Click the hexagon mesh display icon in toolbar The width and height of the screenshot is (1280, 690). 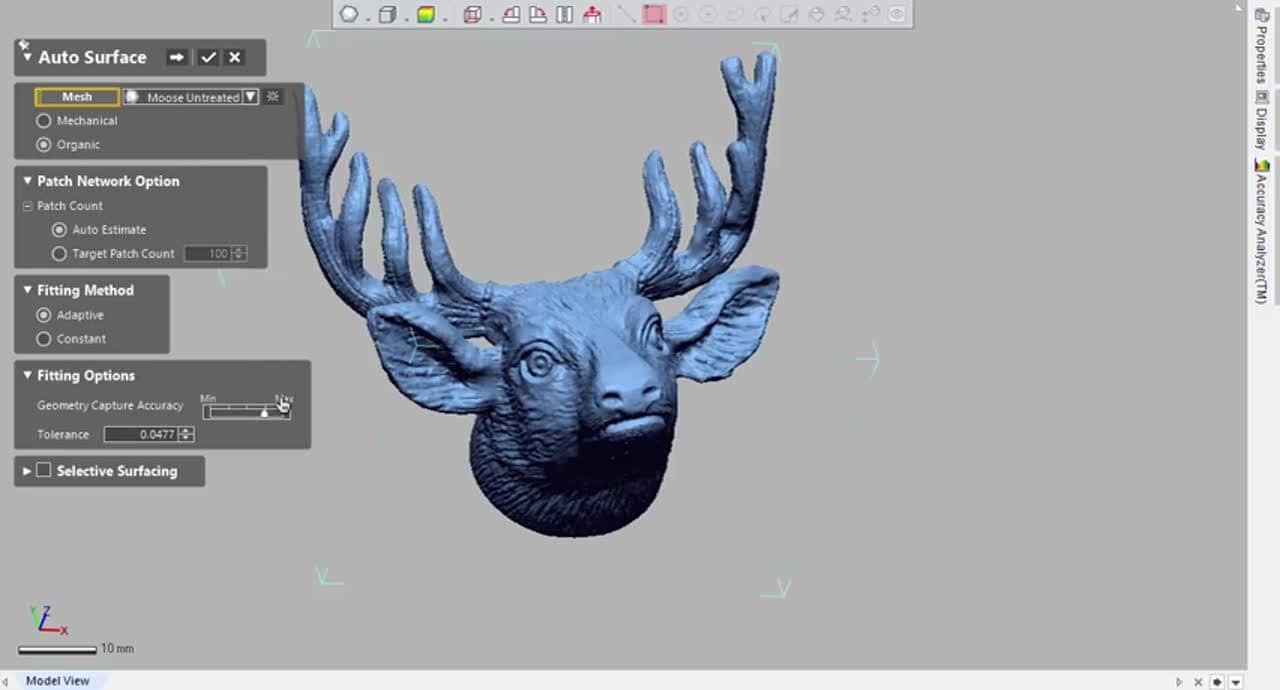[349, 14]
